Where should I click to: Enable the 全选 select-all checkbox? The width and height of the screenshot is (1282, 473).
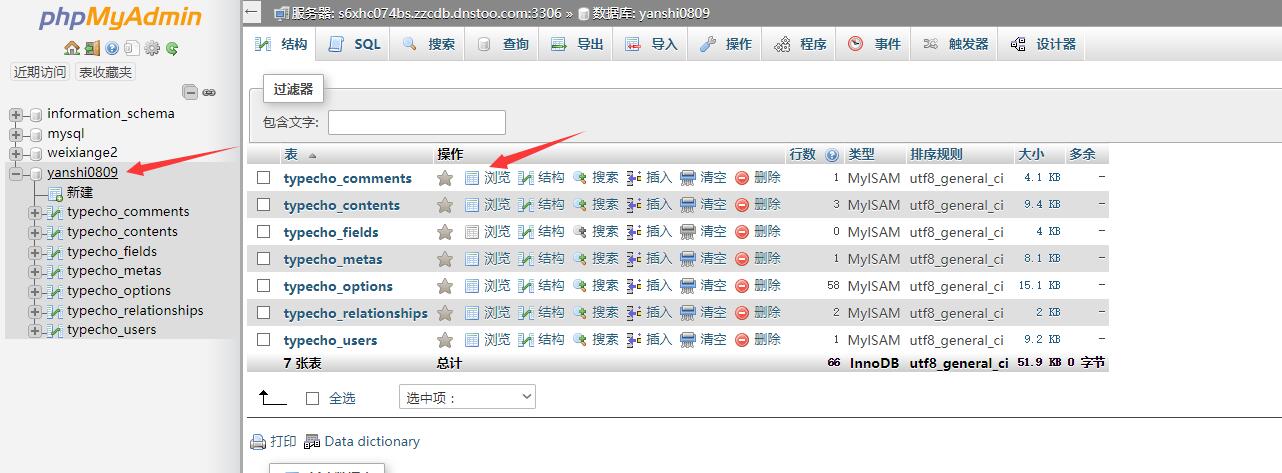point(312,398)
